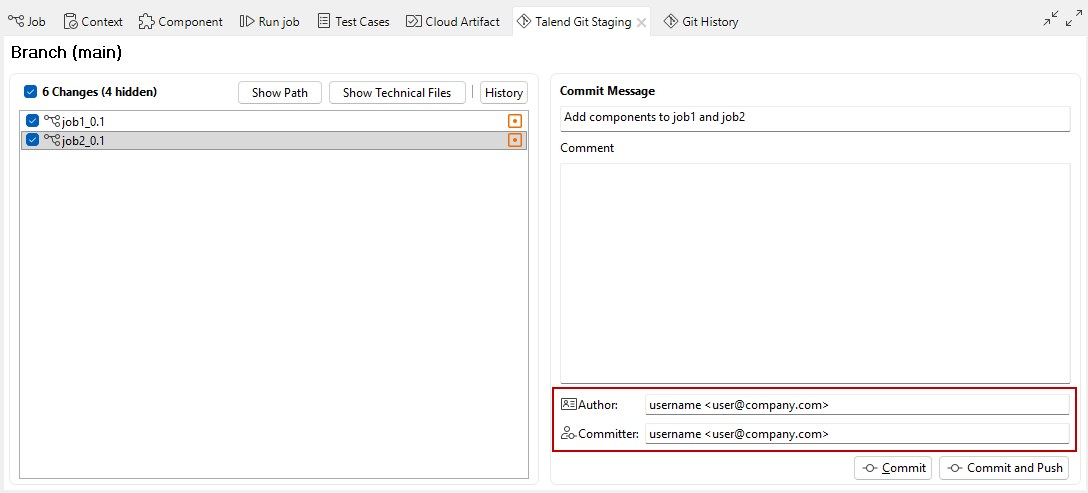Select the Component tab
The height and width of the screenshot is (493, 1088).
(180, 22)
